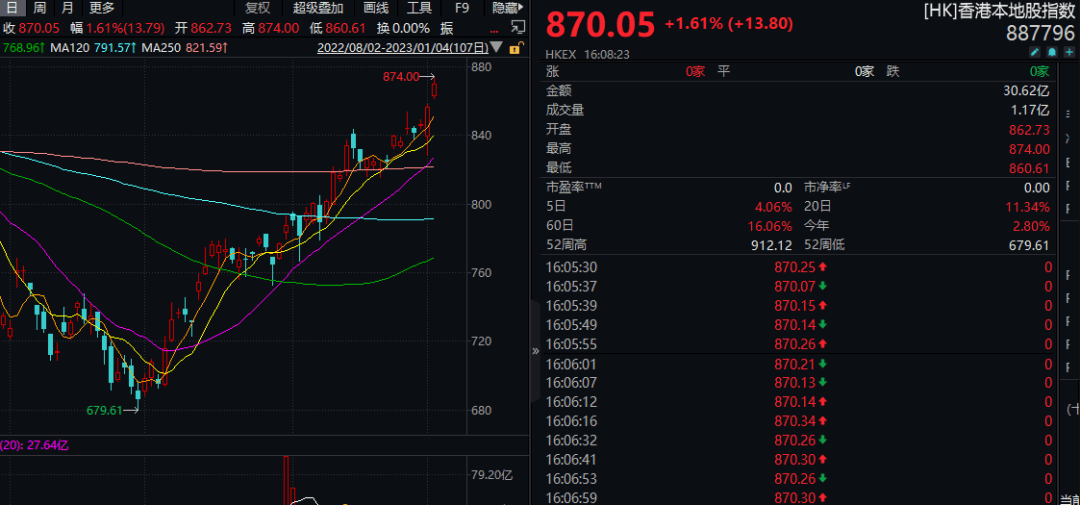
Task: Switch to the weekly 周 period tab
Action: point(39,8)
